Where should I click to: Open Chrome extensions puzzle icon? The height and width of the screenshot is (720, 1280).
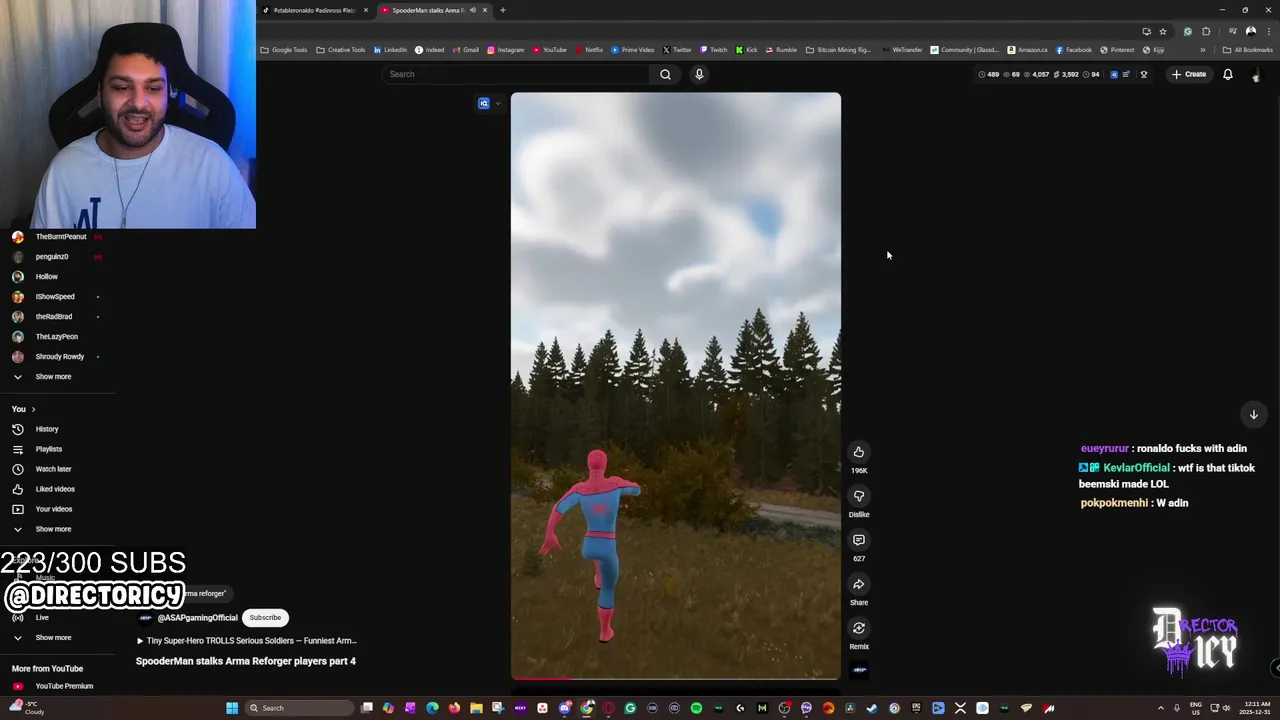pos(1206,31)
